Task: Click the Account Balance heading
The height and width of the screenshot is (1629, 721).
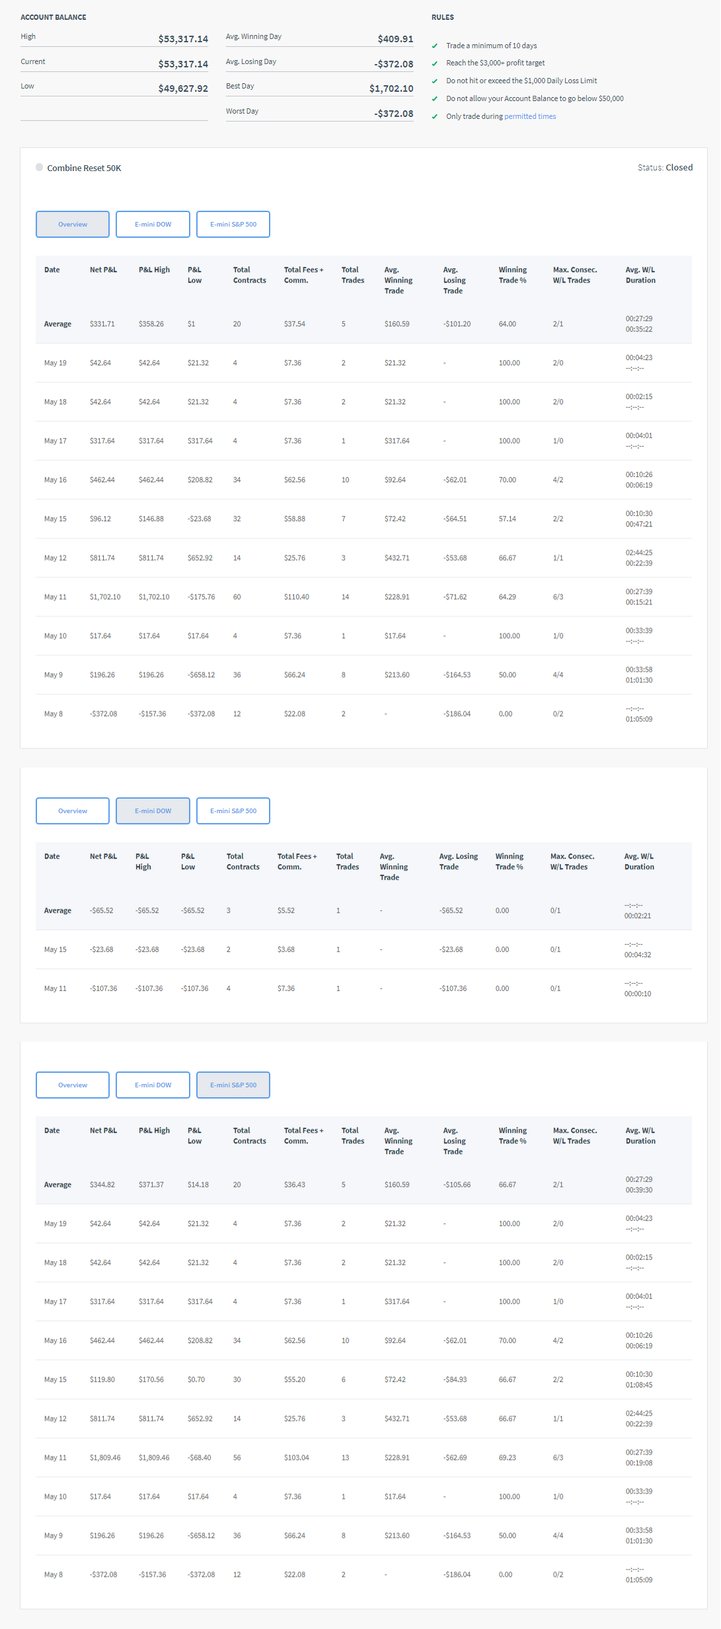Action: click(53, 18)
